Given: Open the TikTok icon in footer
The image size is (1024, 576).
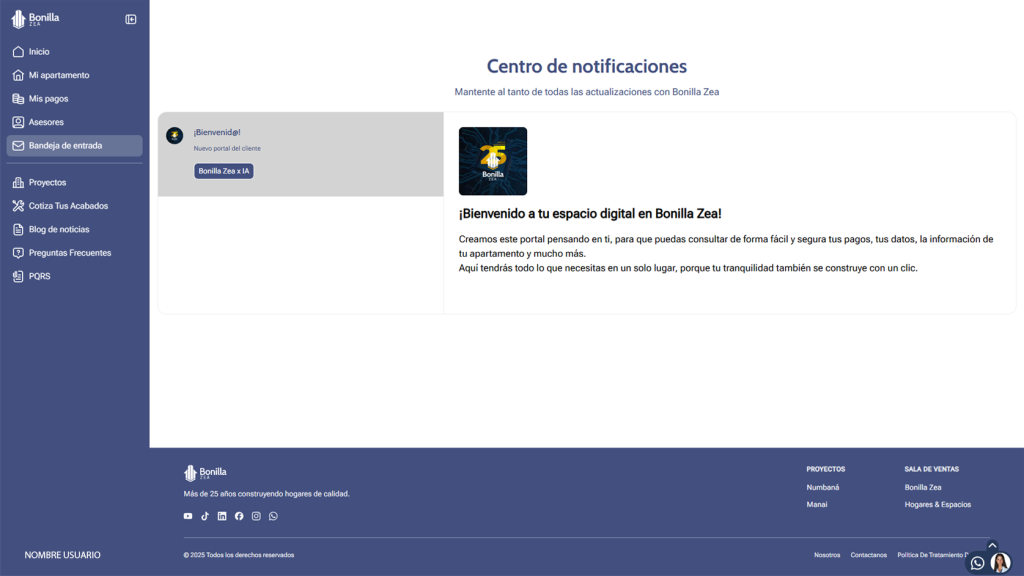Looking at the screenshot, I should (x=205, y=516).
